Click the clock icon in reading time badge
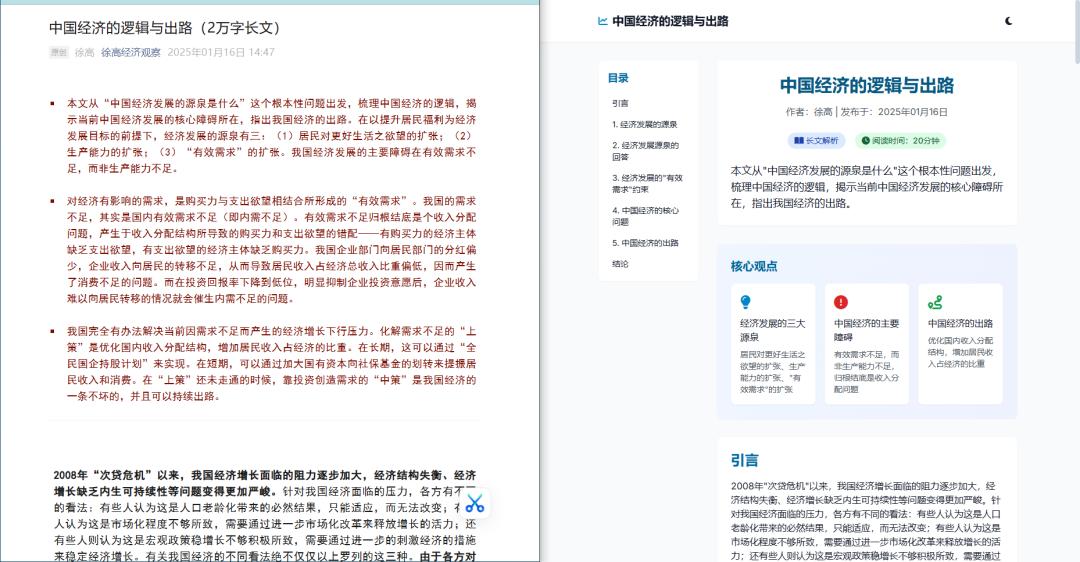The height and width of the screenshot is (562, 1080). [x=866, y=140]
